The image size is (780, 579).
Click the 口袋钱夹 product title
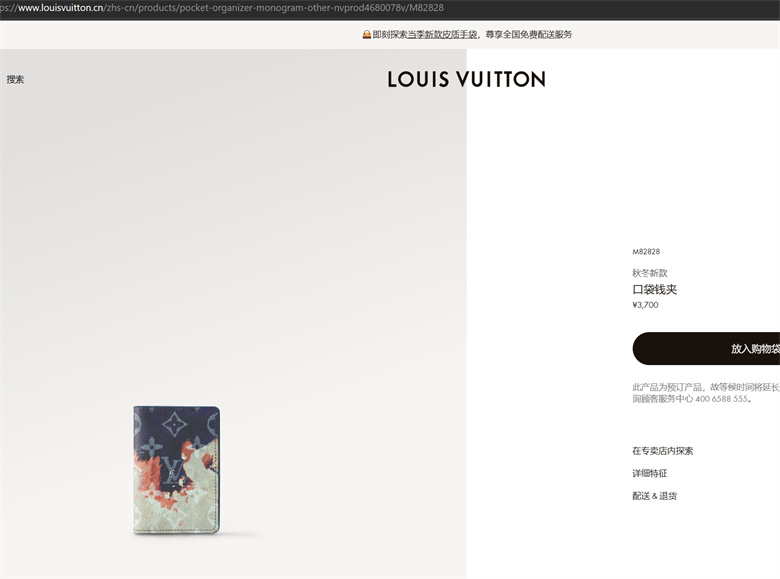click(x=655, y=290)
